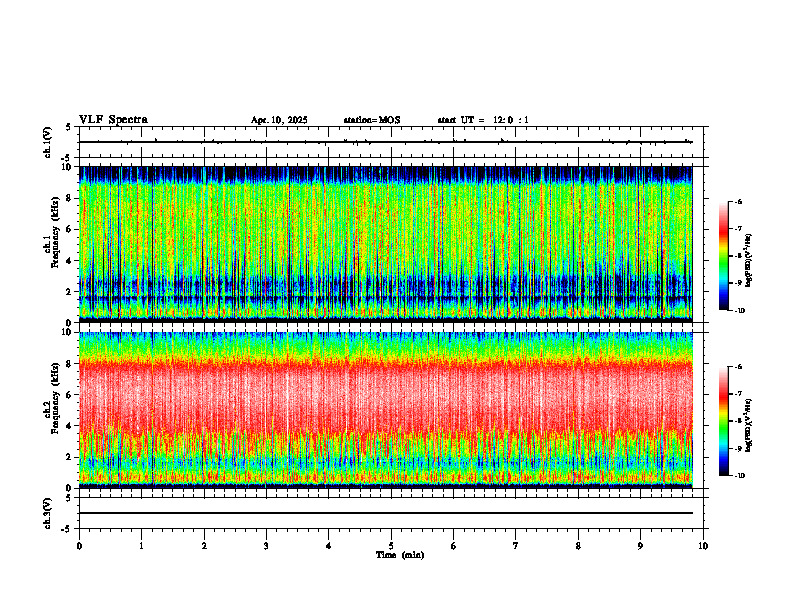Click the "station=MOS" label

pos(372,120)
